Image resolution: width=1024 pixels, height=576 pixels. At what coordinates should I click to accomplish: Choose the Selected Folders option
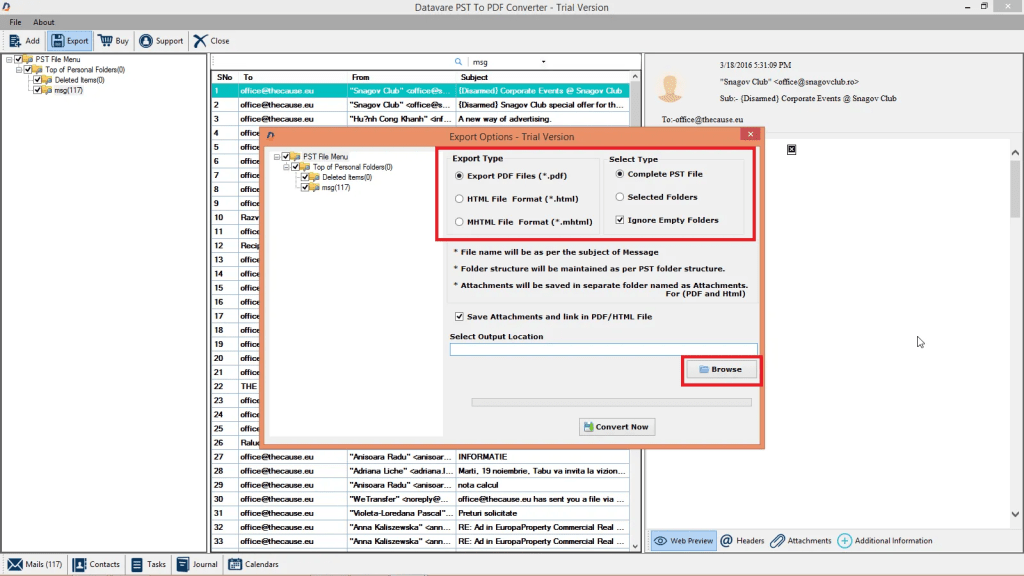620,197
